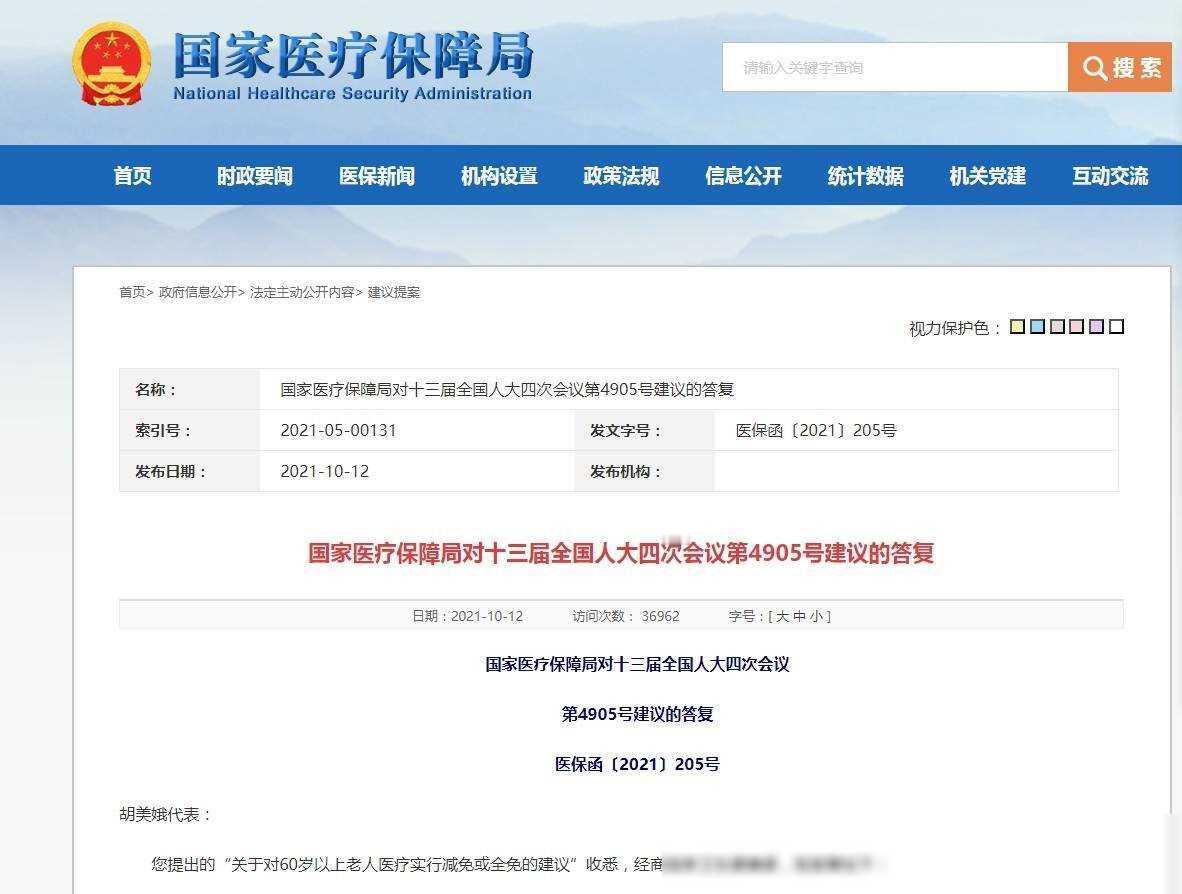
Task: Click the visit count 36962
Action: (x=660, y=616)
